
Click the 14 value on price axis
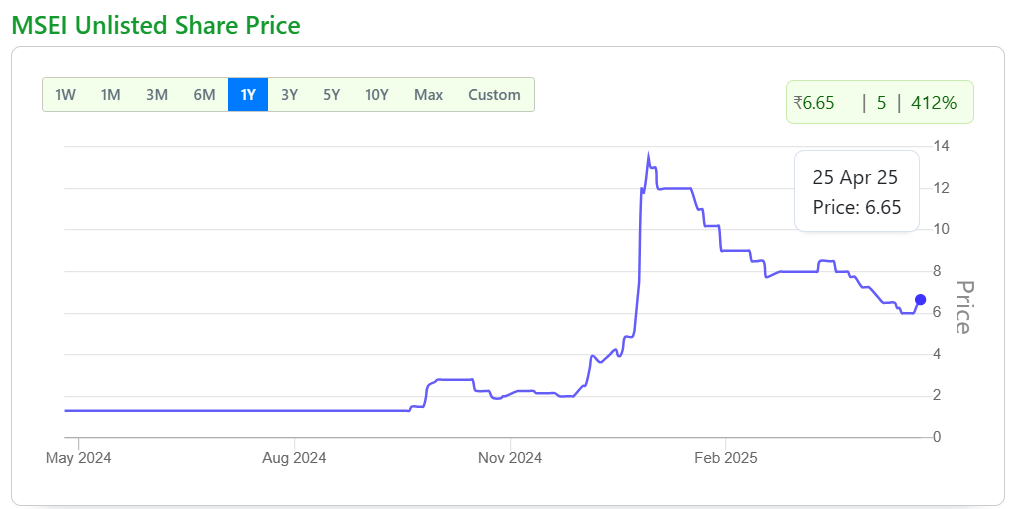942,146
